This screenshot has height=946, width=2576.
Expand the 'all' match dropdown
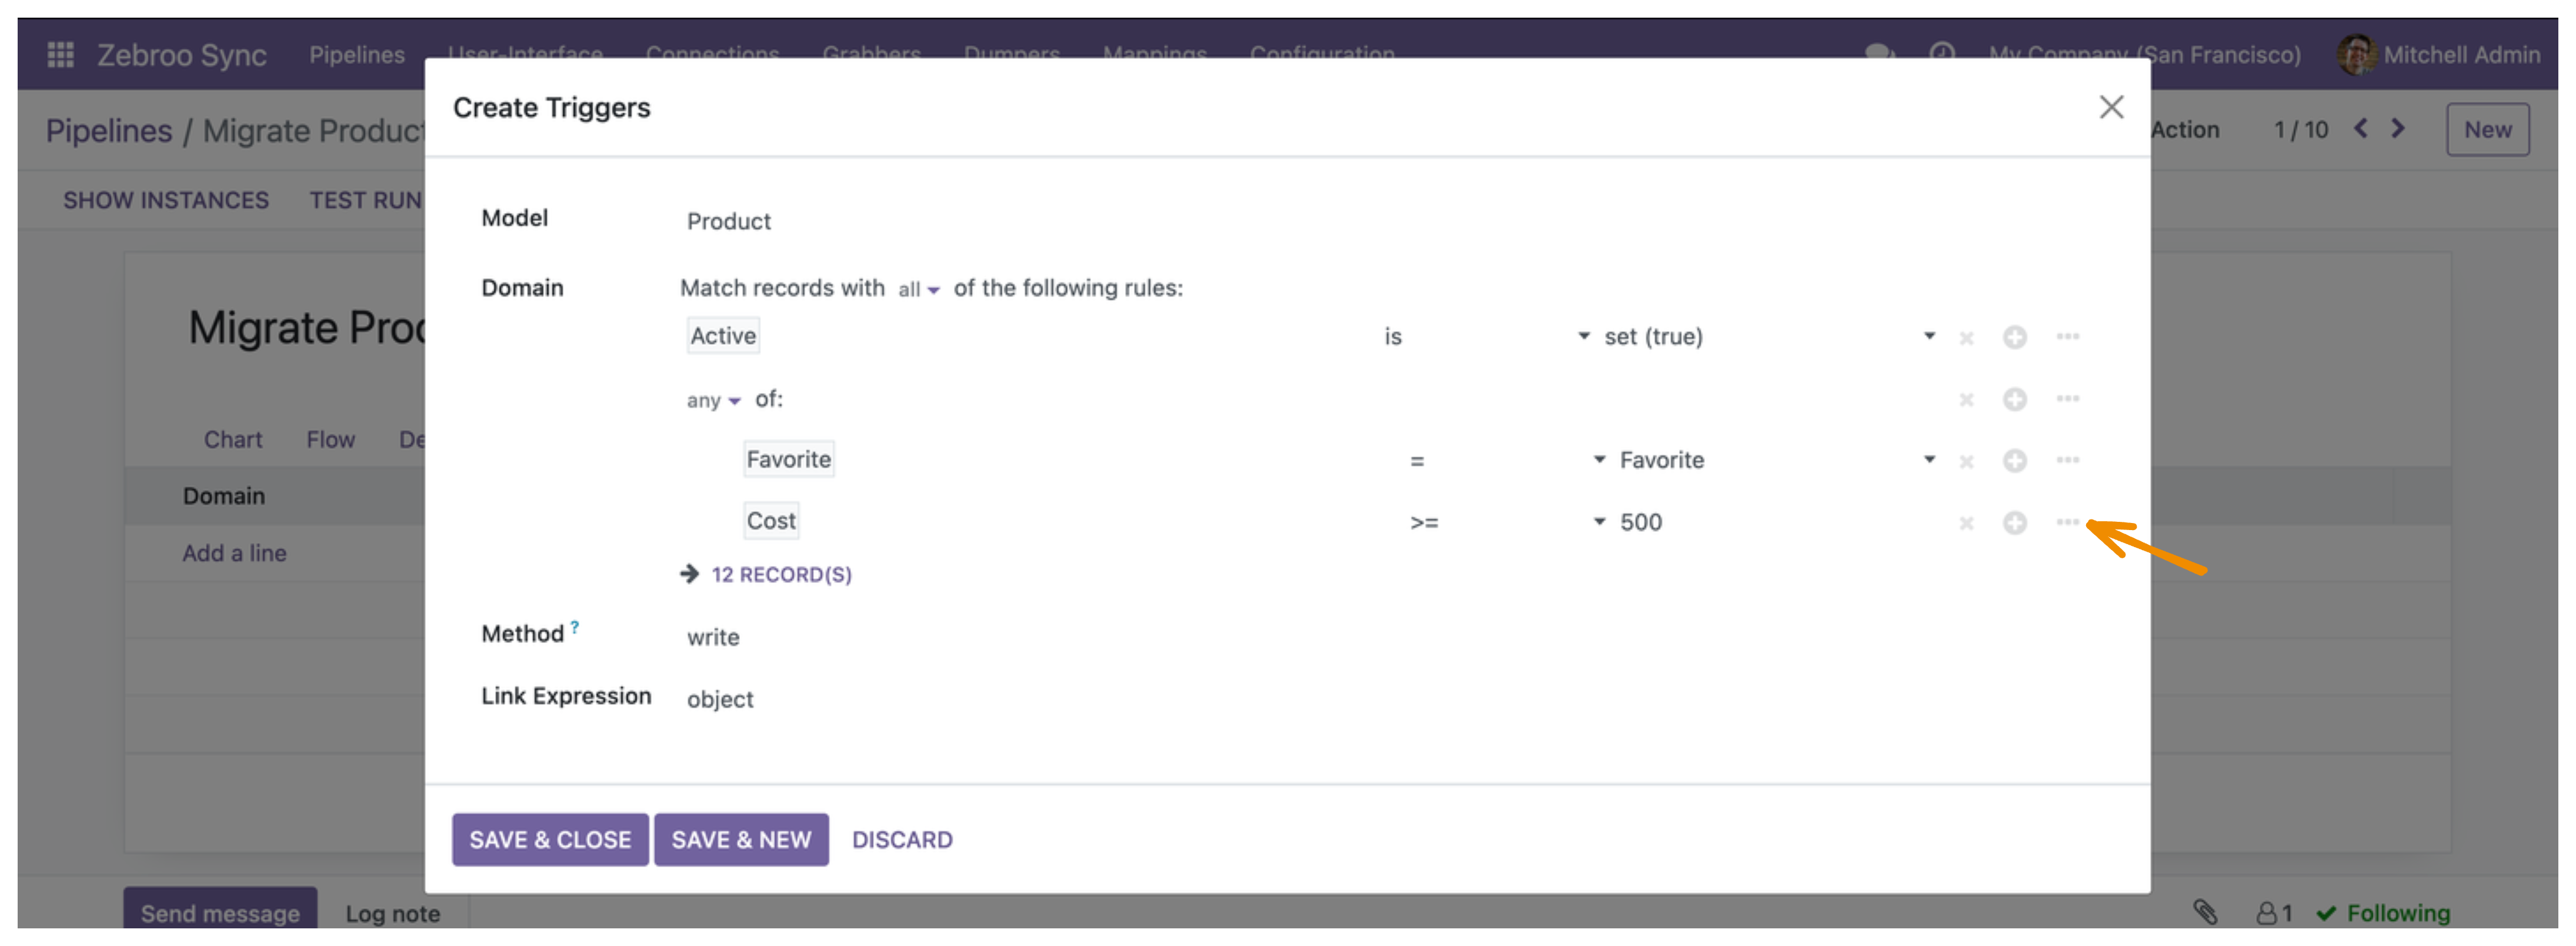pyautogui.click(x=918, y=290)
